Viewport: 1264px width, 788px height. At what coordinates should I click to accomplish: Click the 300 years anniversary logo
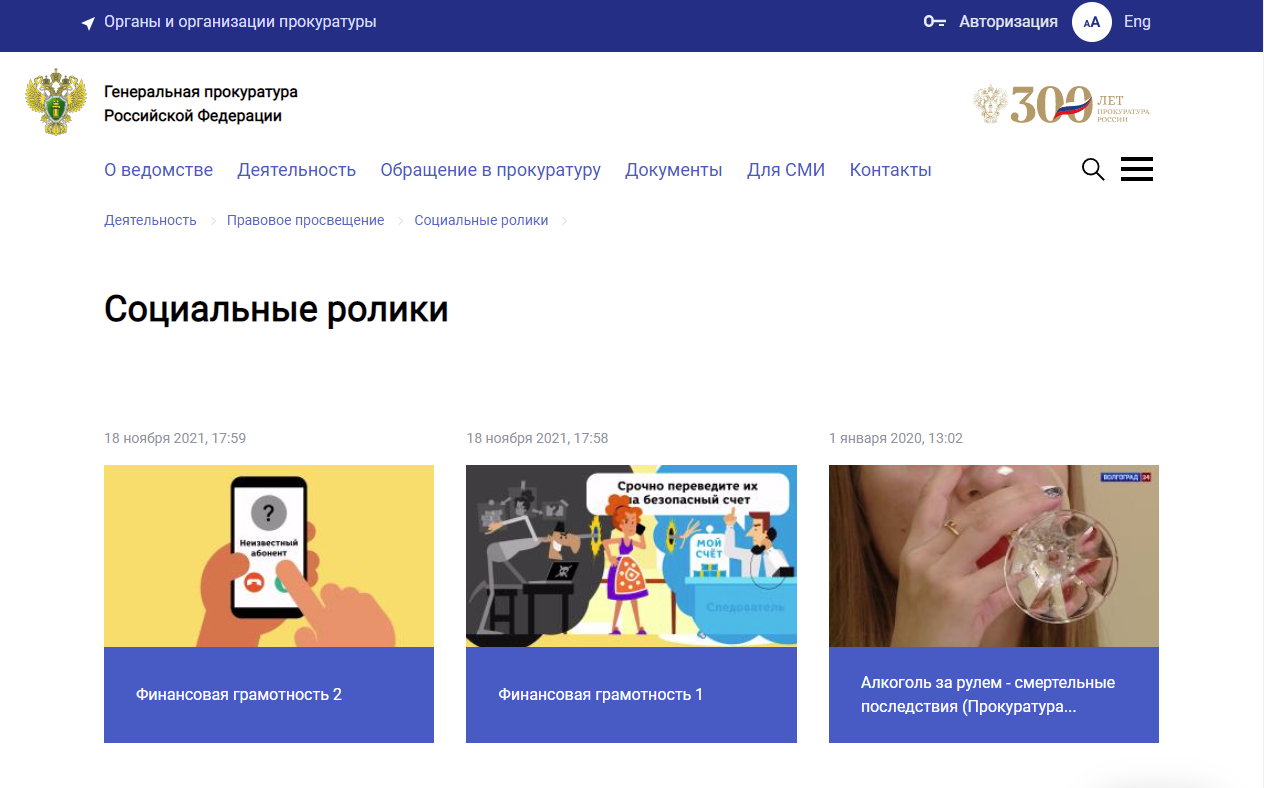point(1061,104)
